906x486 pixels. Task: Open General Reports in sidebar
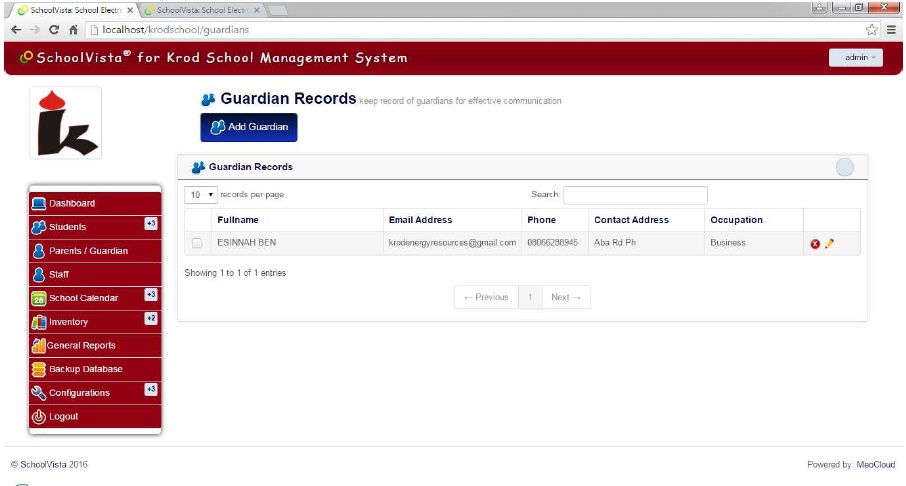[x=81, y=346]
